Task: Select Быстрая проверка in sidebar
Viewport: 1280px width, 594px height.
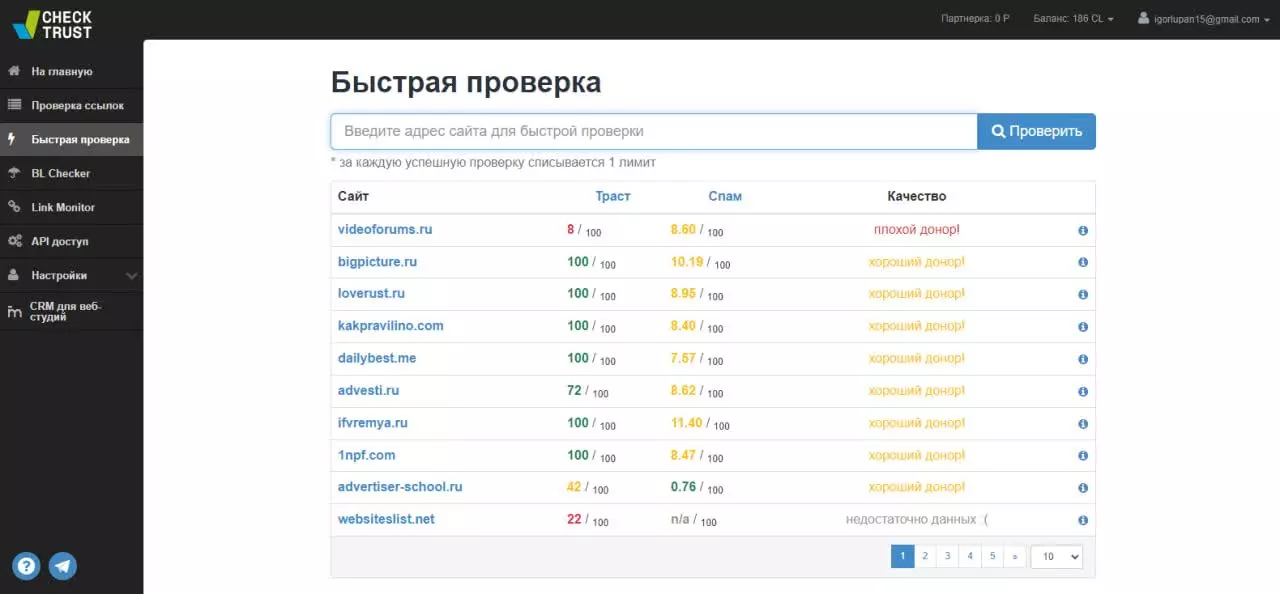Action: (80, 140)
